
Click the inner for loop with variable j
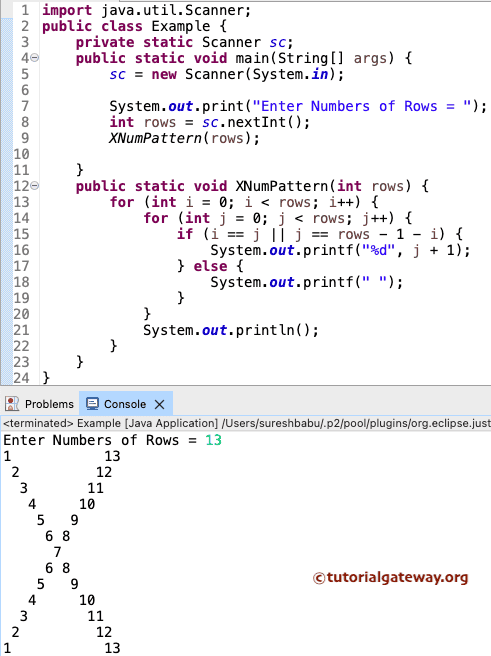(278, 218)
